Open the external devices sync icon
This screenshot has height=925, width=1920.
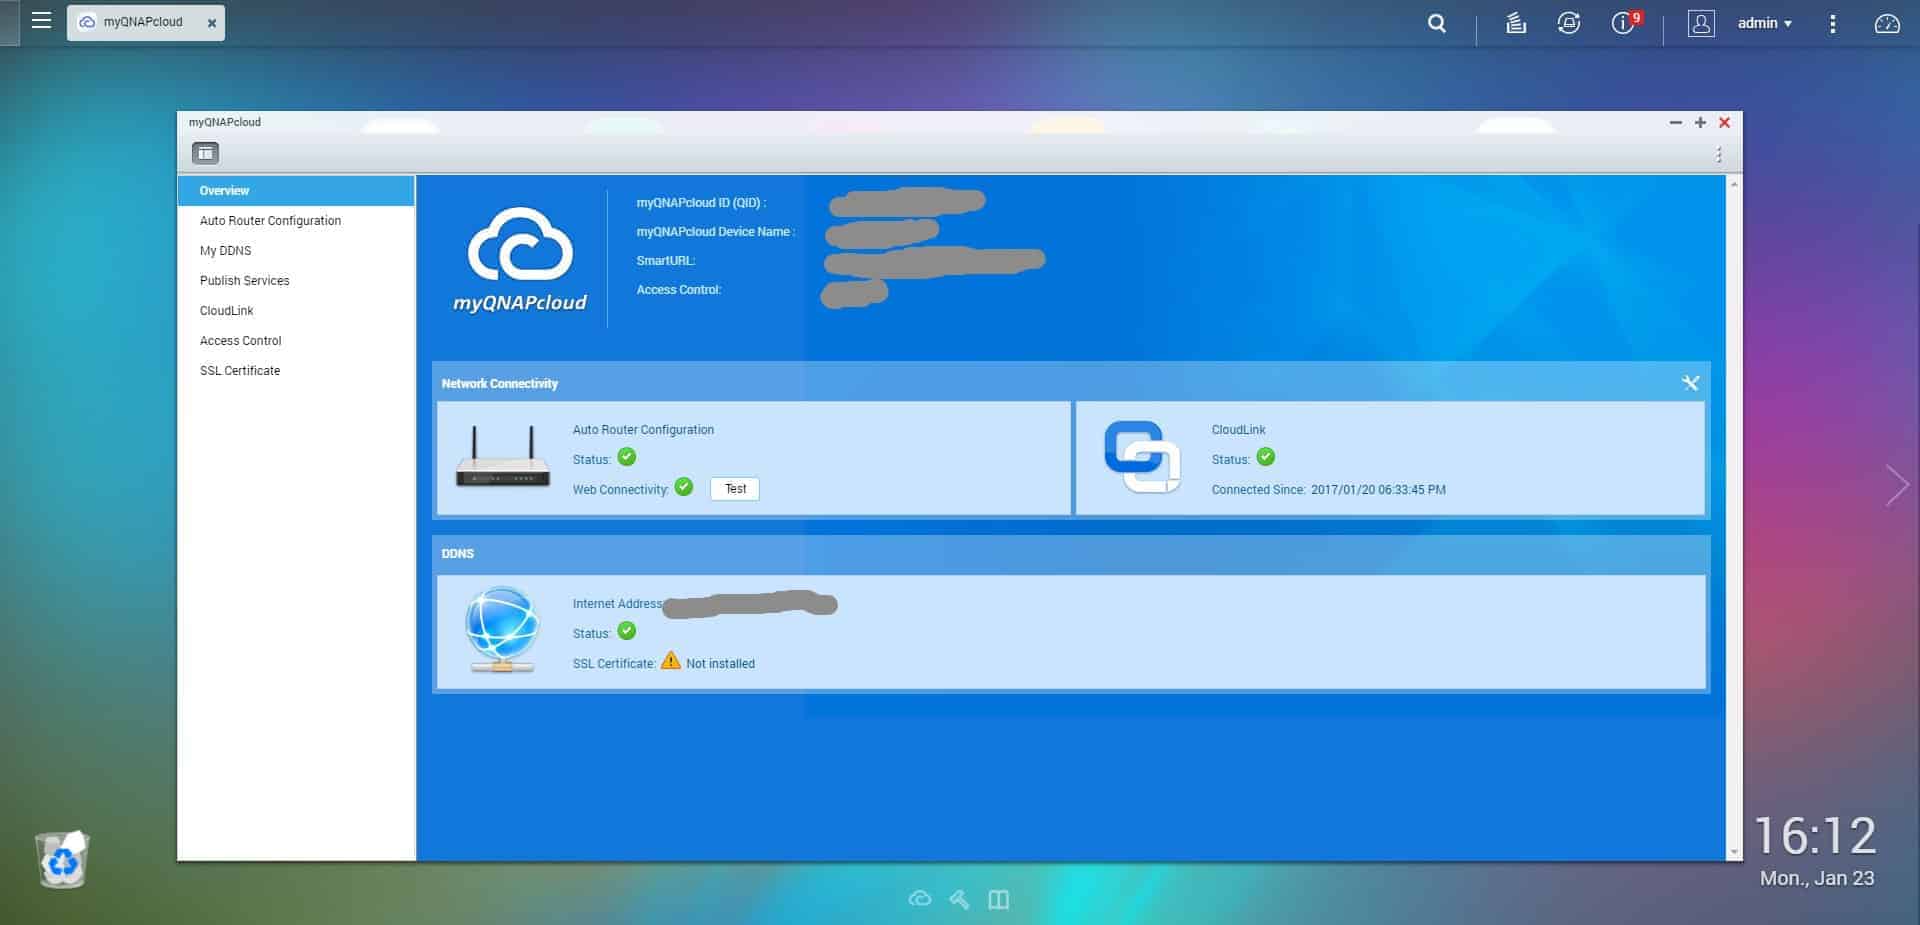click(x=1569, y=23)
